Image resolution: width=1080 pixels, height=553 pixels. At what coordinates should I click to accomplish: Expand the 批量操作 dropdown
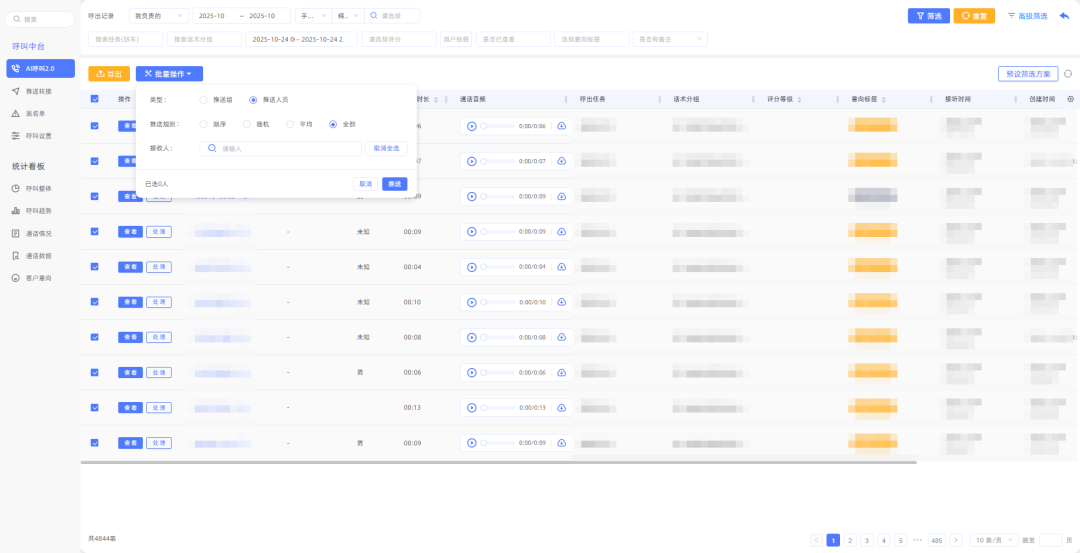coord(169,74)
